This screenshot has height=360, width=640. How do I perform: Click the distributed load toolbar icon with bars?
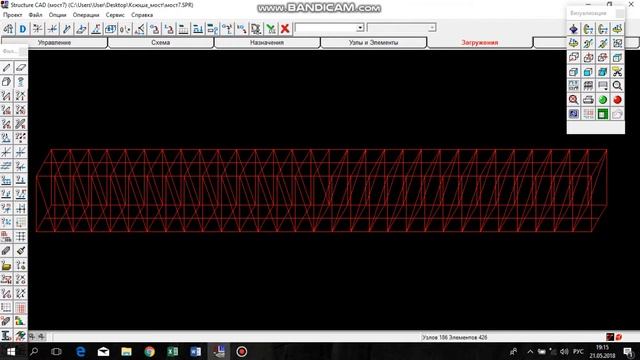point(183,29)
